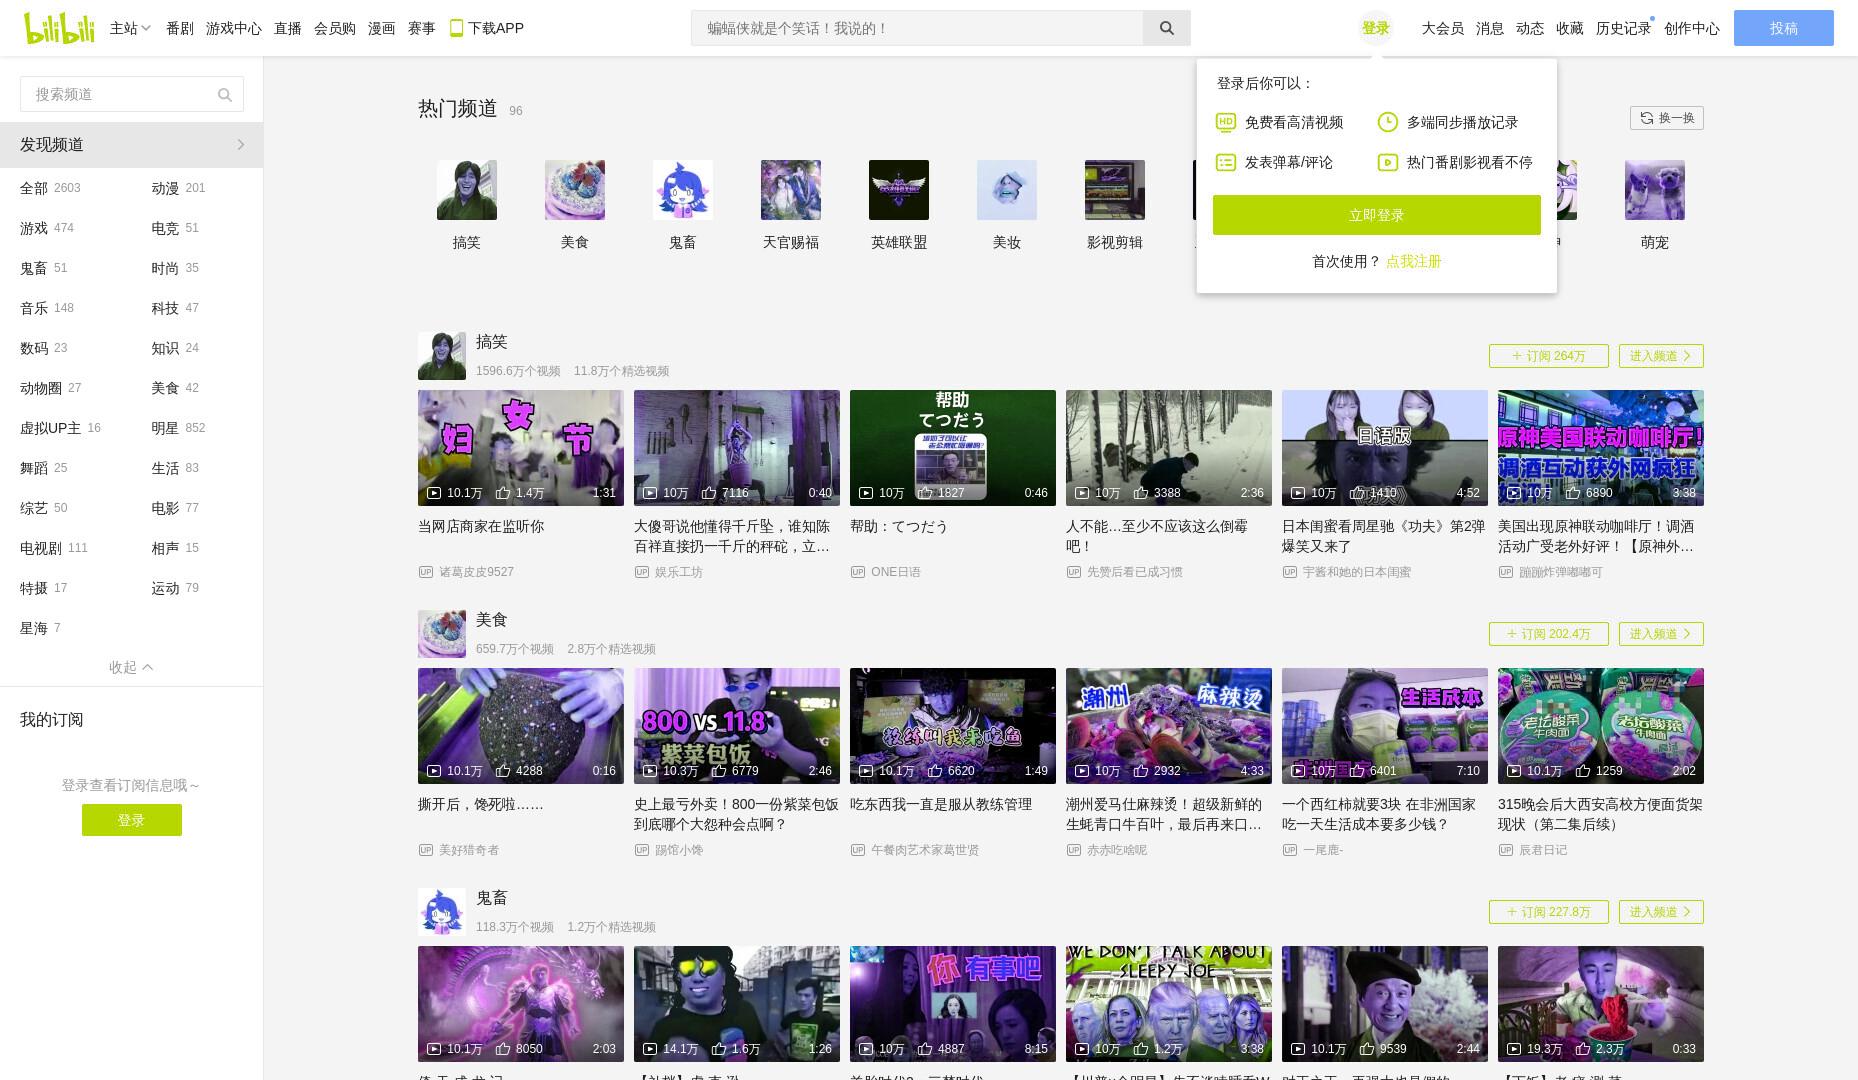The image size is (1858, 1080).
Task: Click the blue 投稿 button
Action: 1784,28
